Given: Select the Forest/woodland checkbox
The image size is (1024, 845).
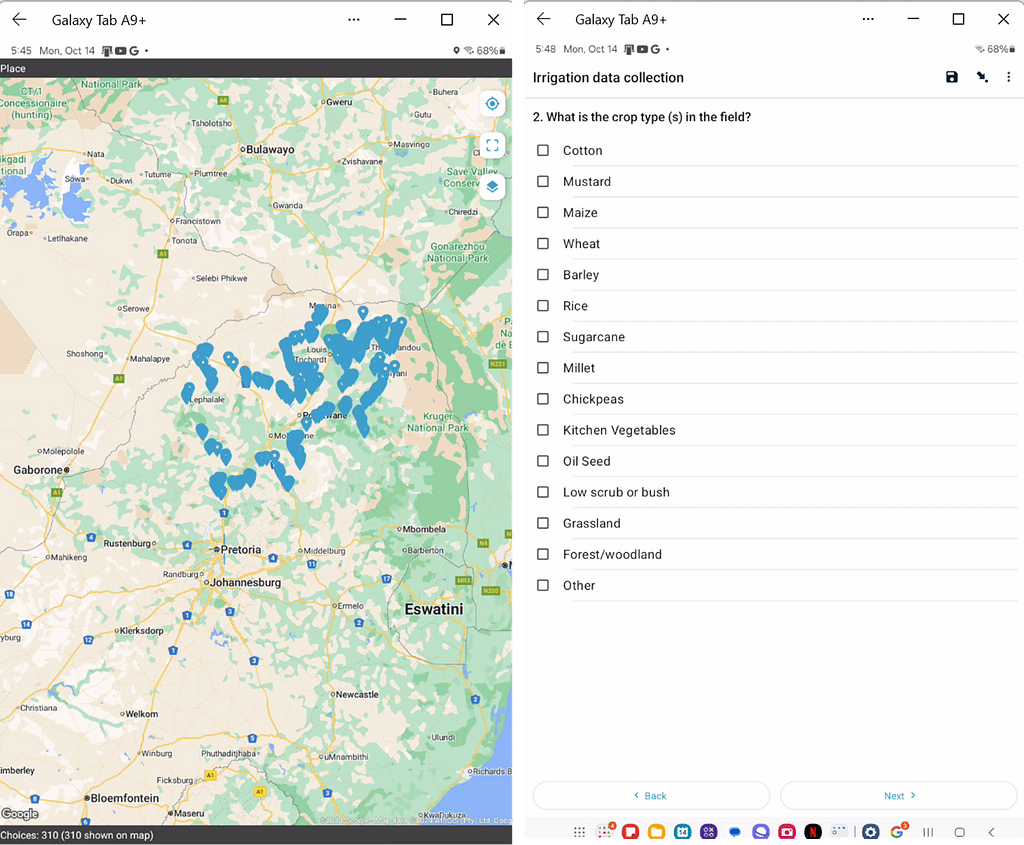Looking at the screenshot, I should pos(543,554).
